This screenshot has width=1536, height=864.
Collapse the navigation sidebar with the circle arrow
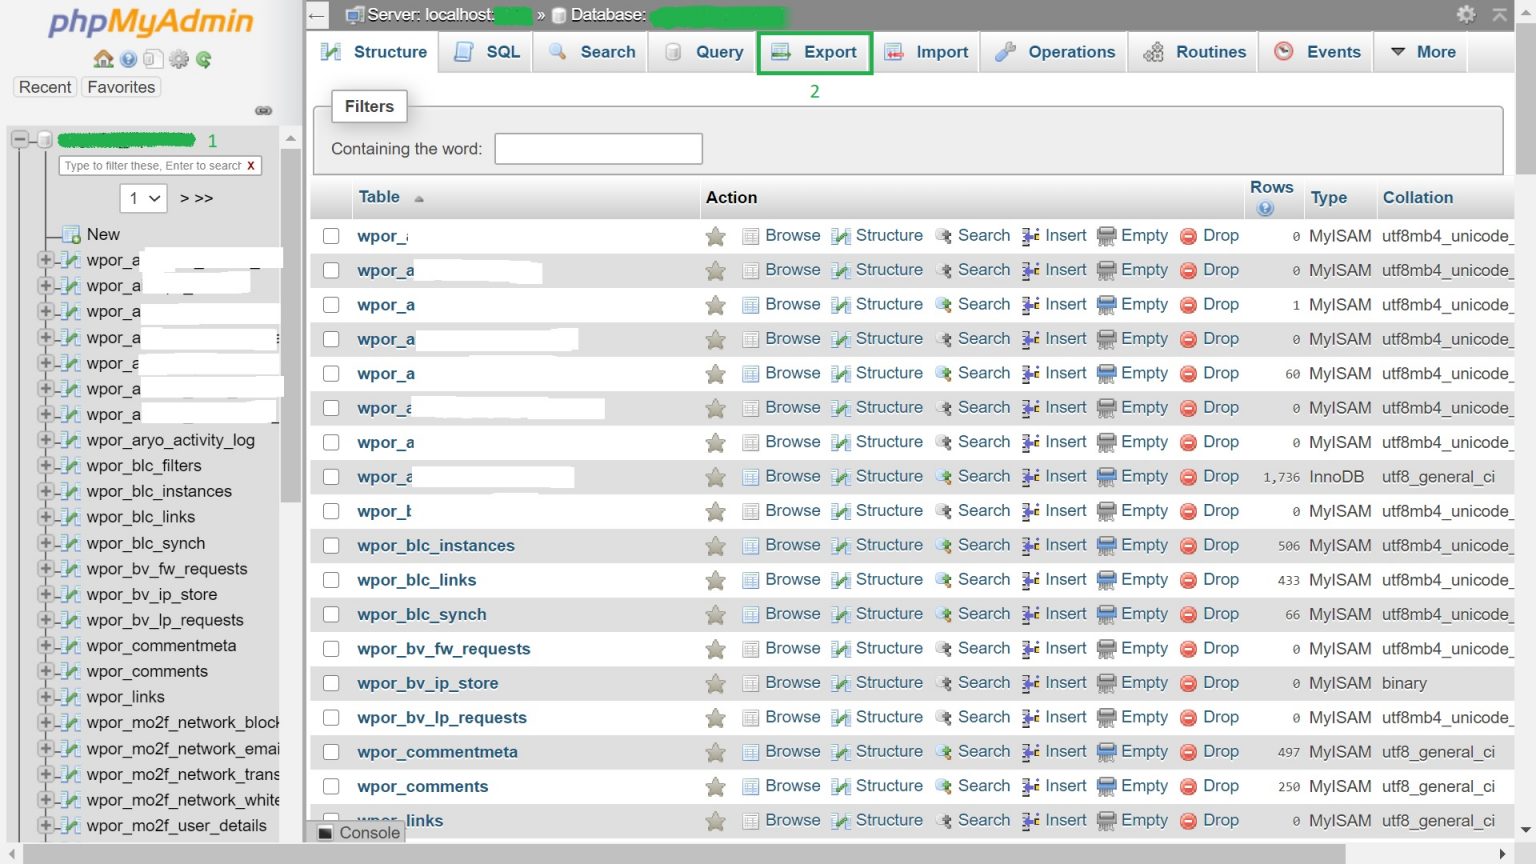(264, 111)
